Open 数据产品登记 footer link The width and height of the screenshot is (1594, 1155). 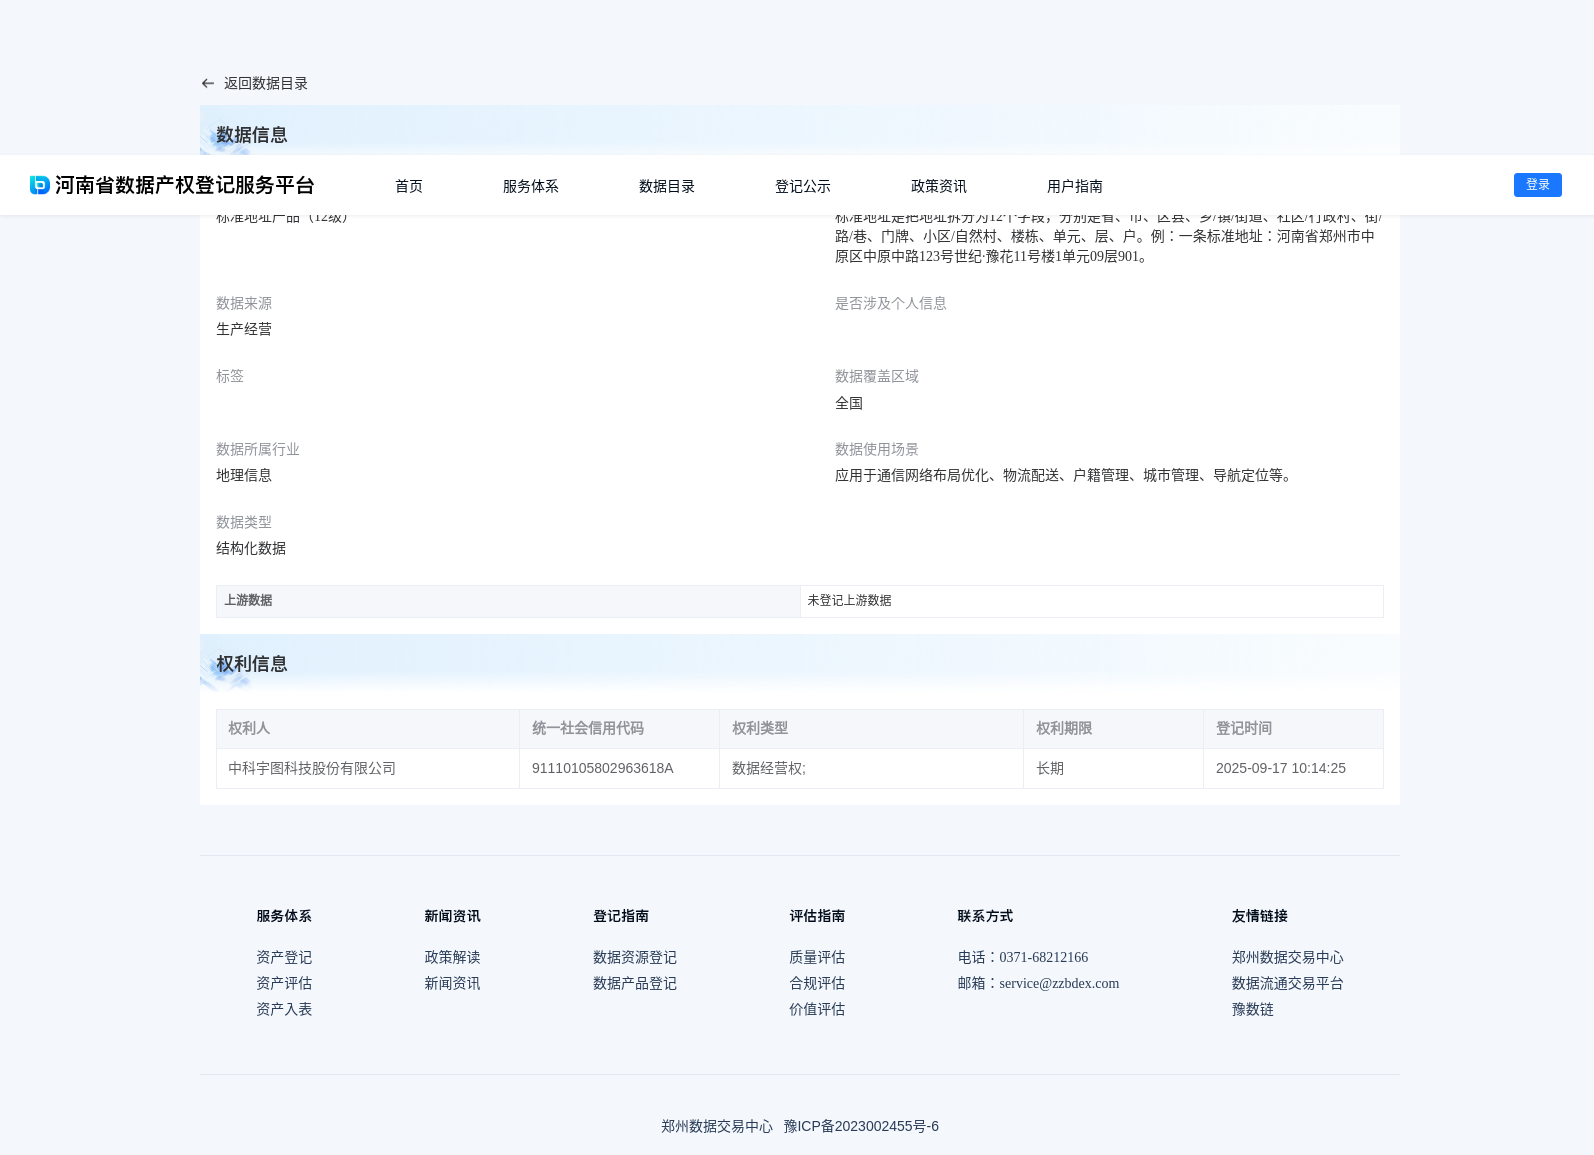(635, 984)
